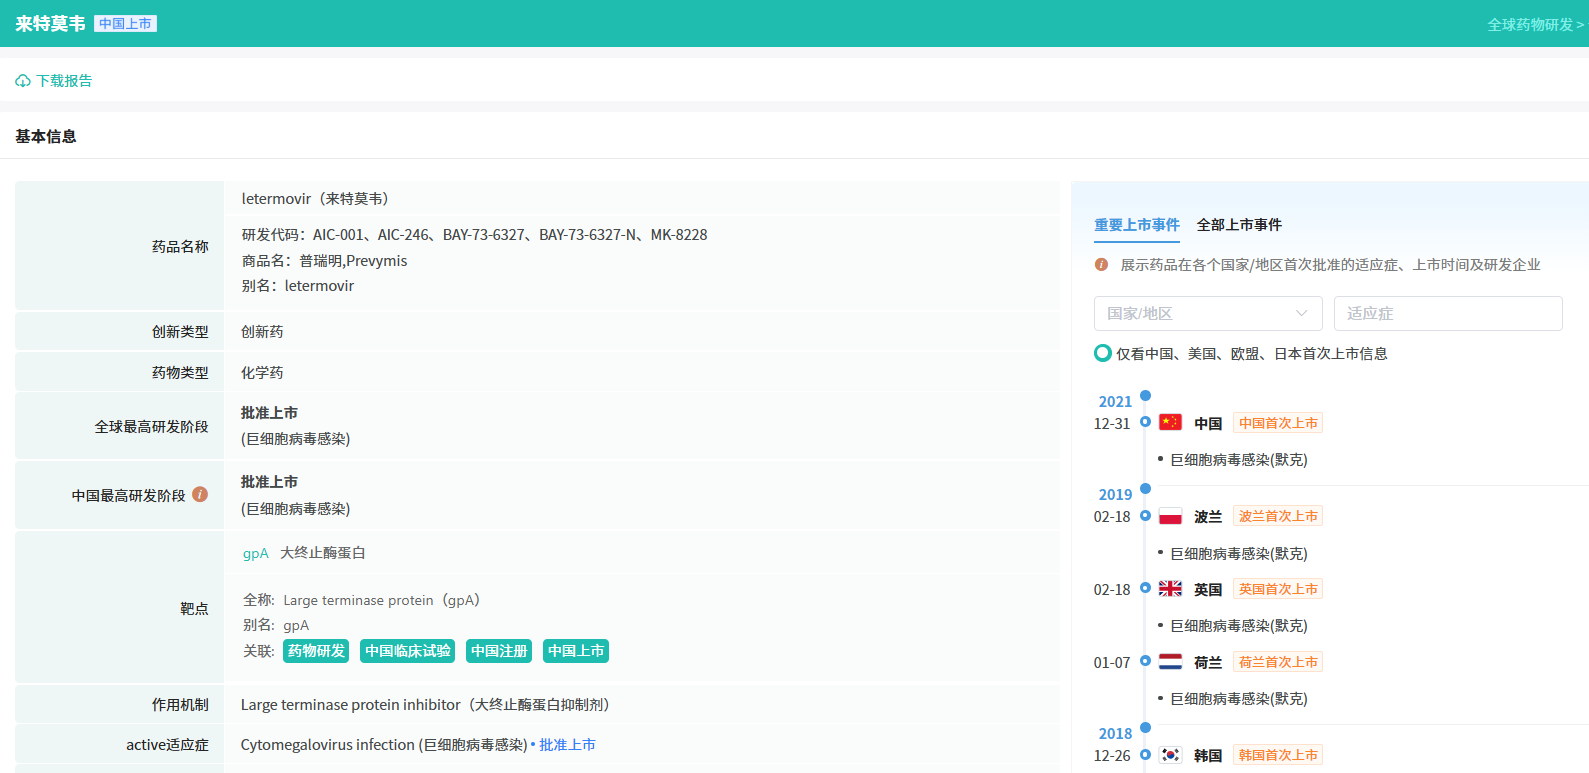Toggle 仅看中国、美国、欧盟、日本 first-launch filter

(x=1103, y=353)
